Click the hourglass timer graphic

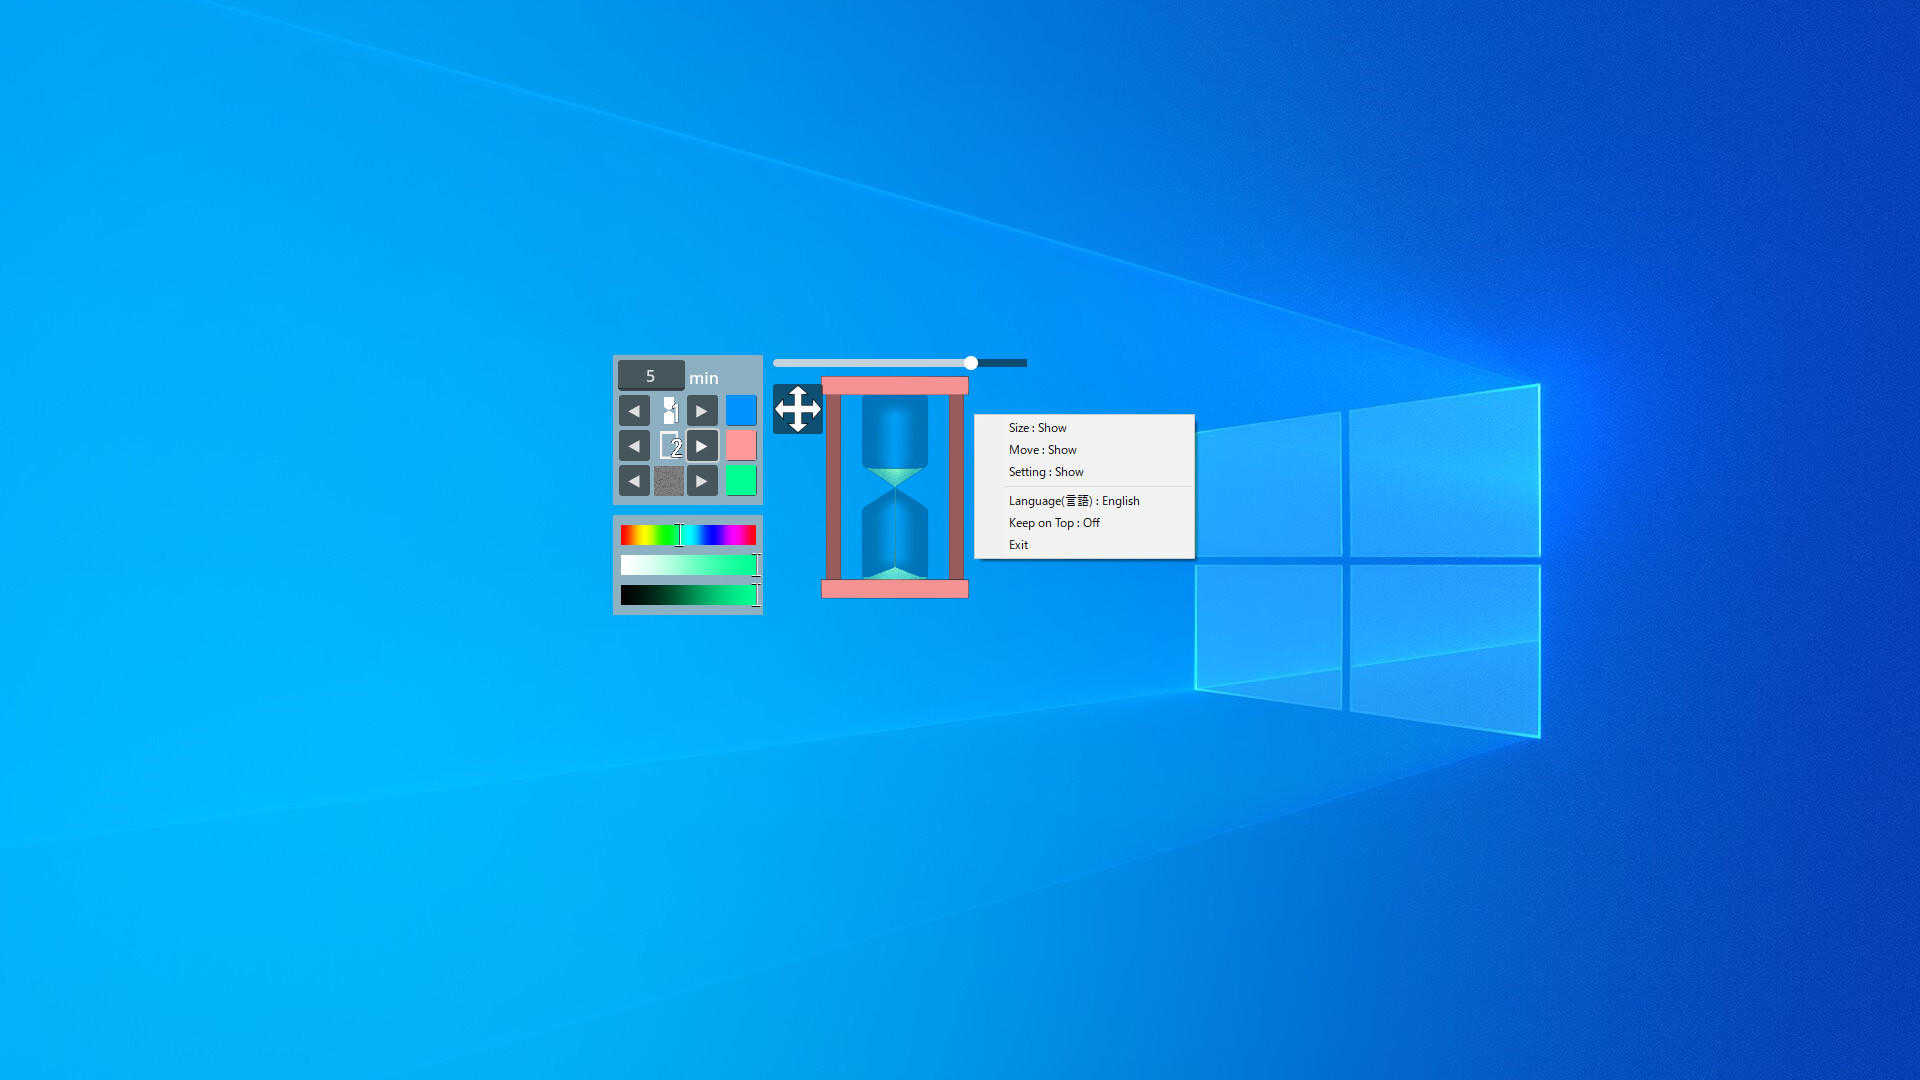tap(895, 487)
